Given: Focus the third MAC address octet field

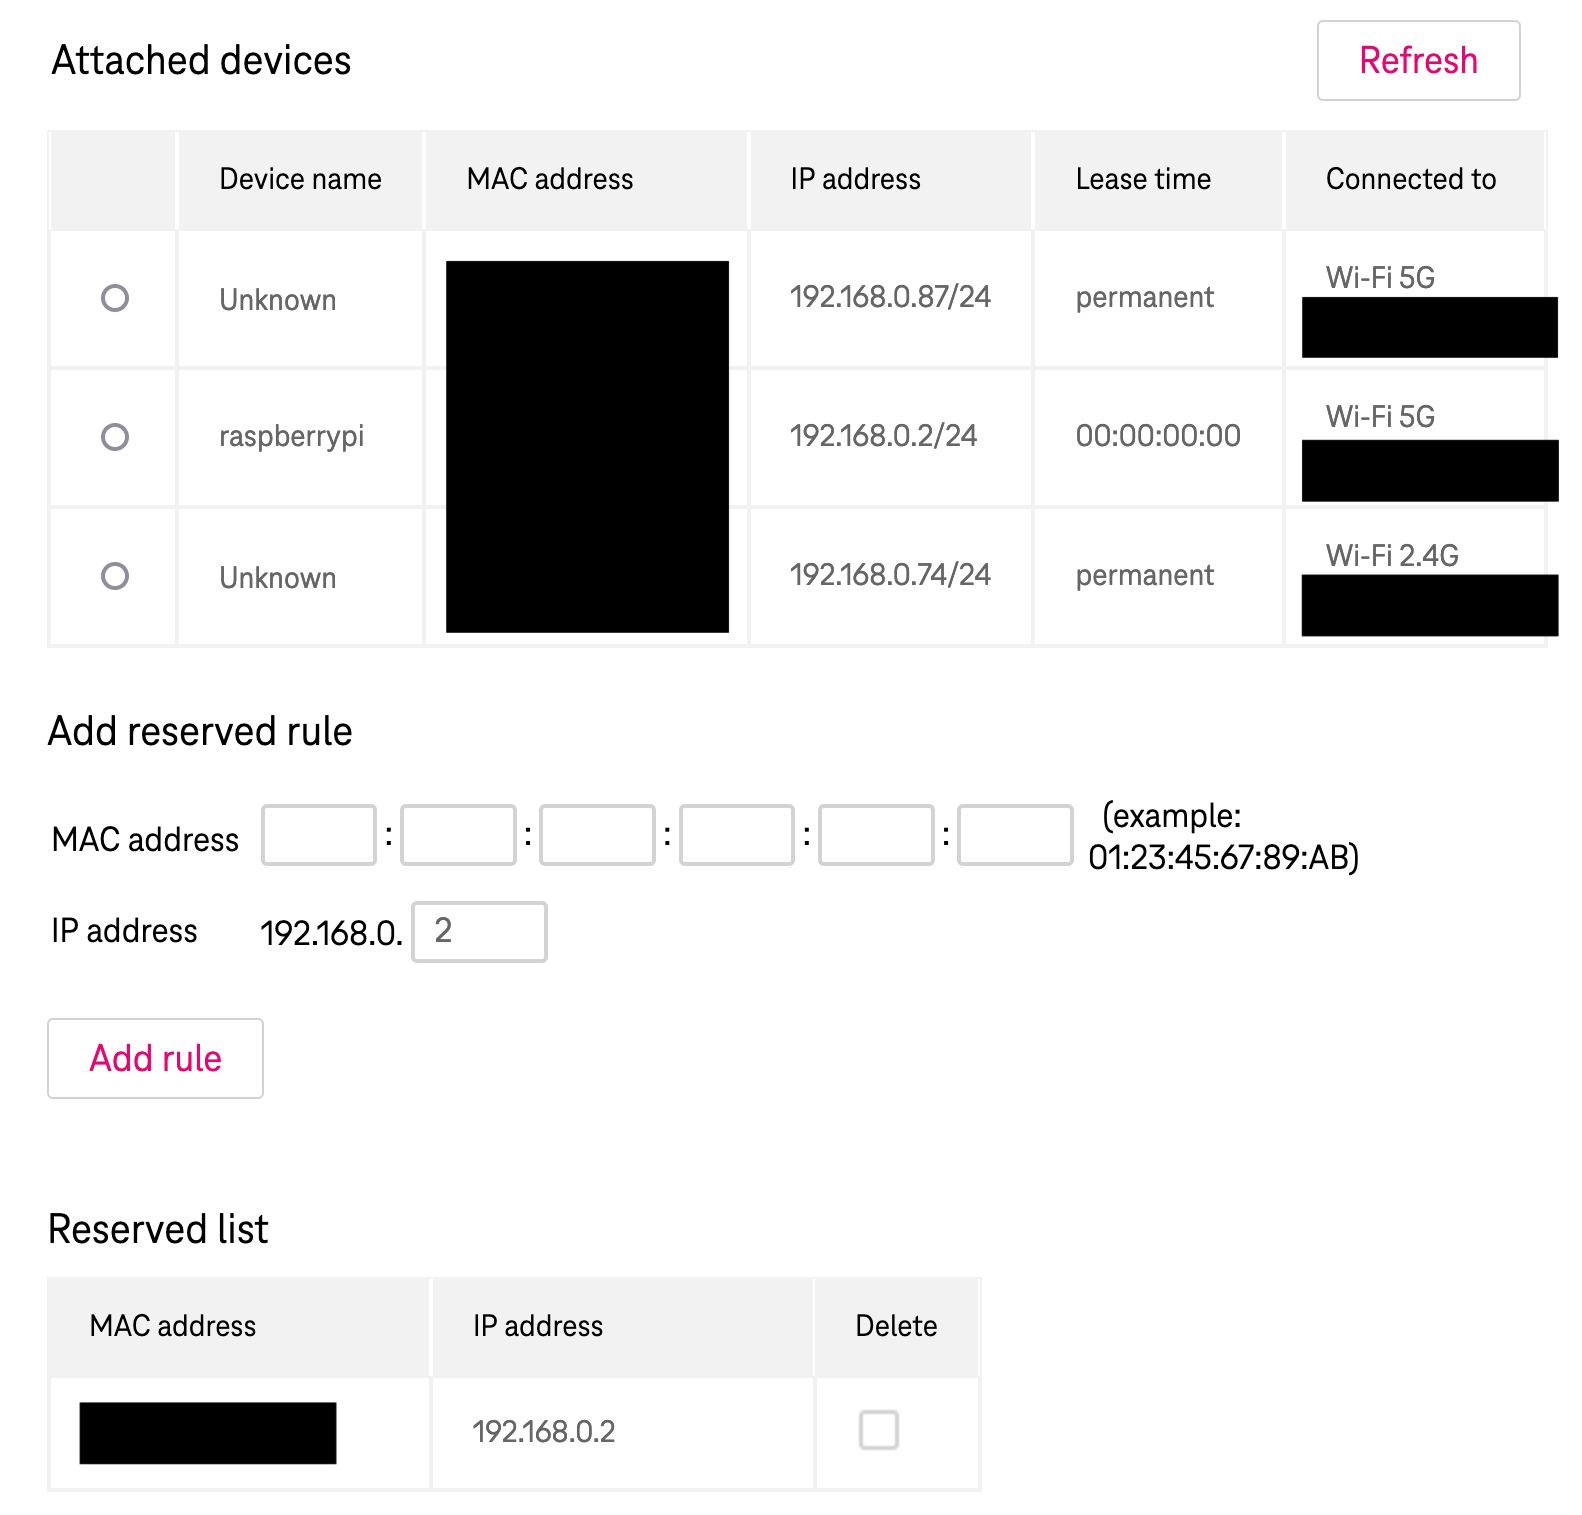Looking at the screenshot, I should [x=597, y=835].
